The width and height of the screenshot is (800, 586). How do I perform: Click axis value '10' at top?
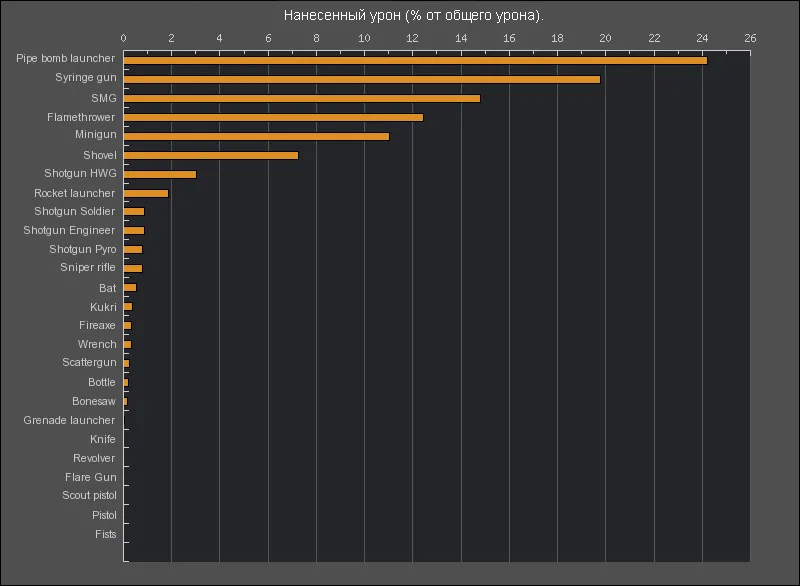364,38
